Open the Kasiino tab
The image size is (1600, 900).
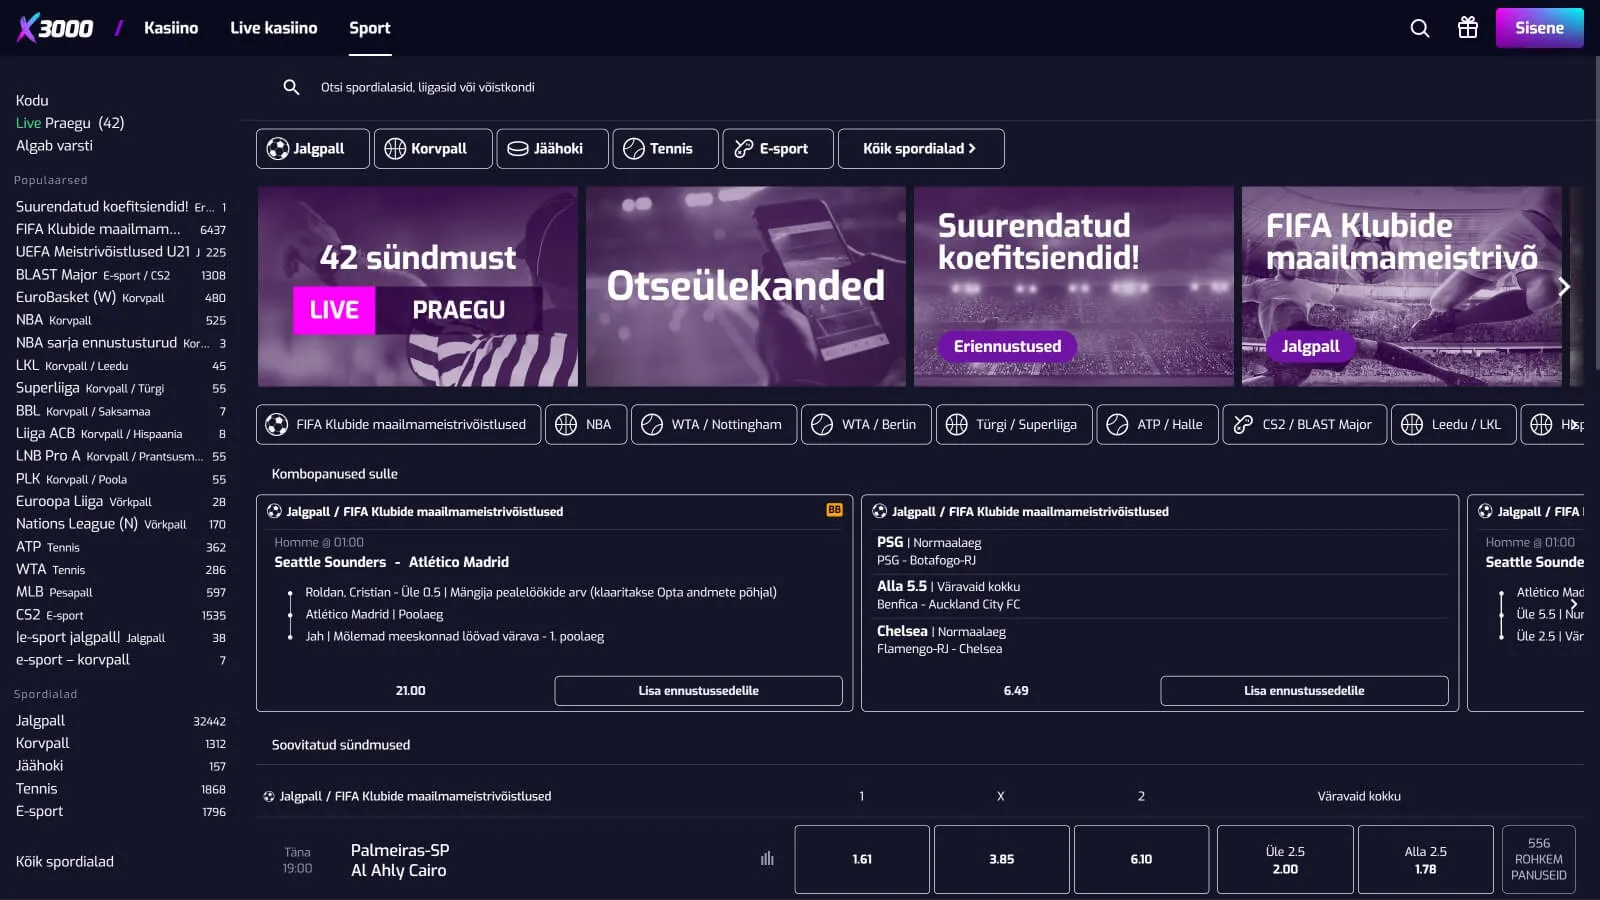171,28
